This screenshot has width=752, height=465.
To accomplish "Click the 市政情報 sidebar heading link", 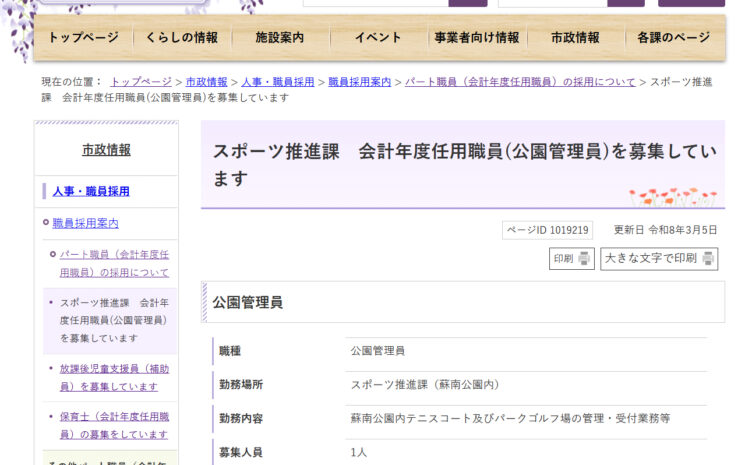I will (x=106, y=150).
